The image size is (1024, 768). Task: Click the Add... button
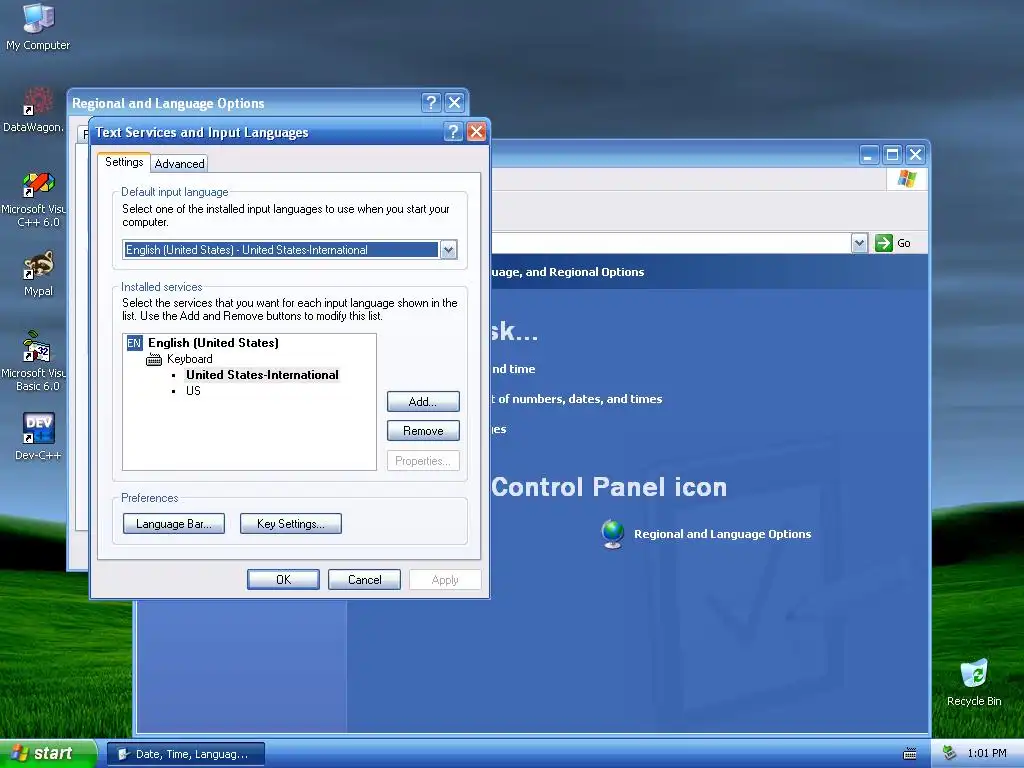423,402
